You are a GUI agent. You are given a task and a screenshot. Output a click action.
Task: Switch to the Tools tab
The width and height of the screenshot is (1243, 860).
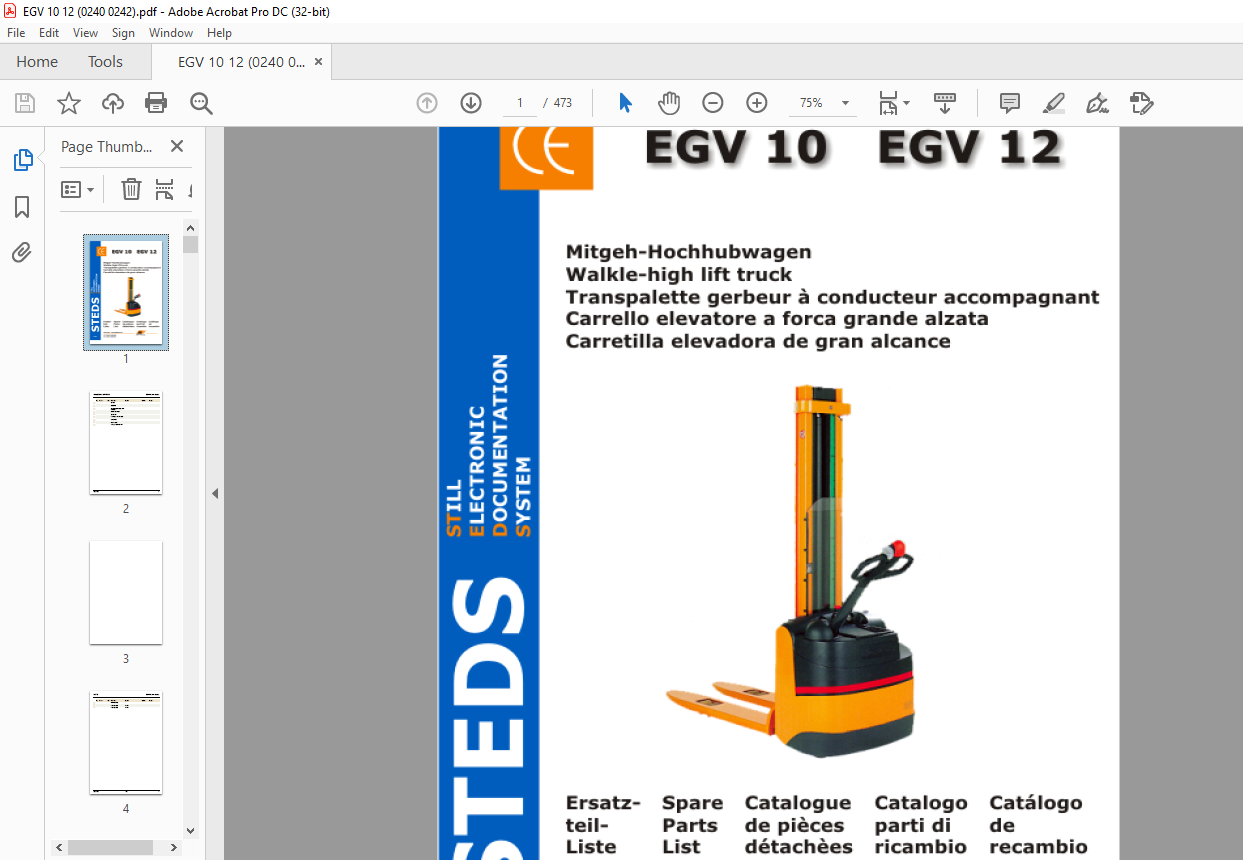(x=105, y=62)
